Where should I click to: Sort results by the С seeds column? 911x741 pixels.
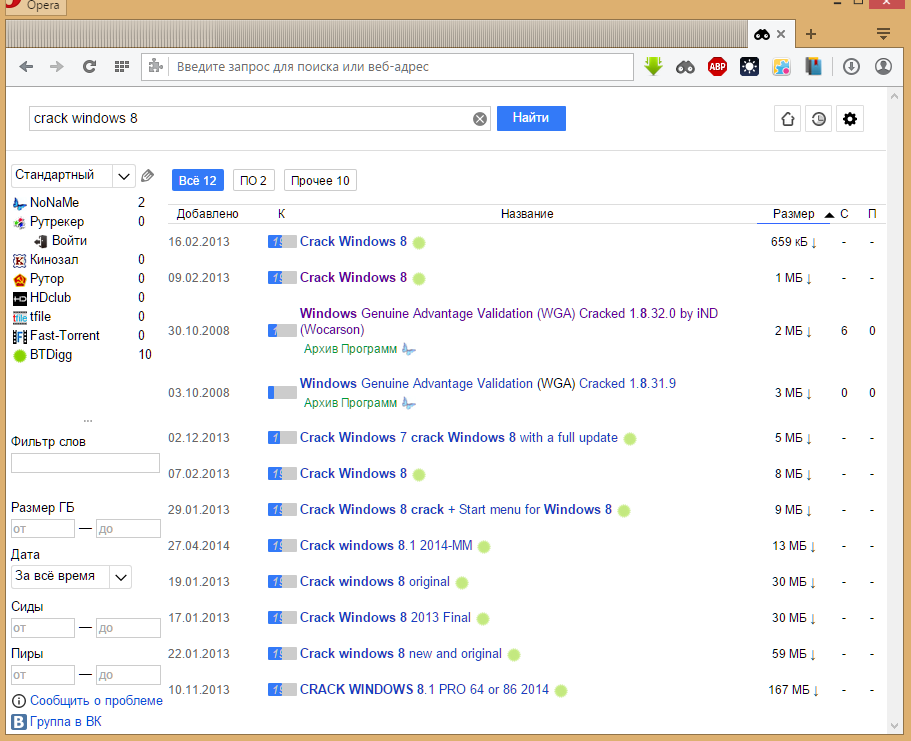click(844, 214)
